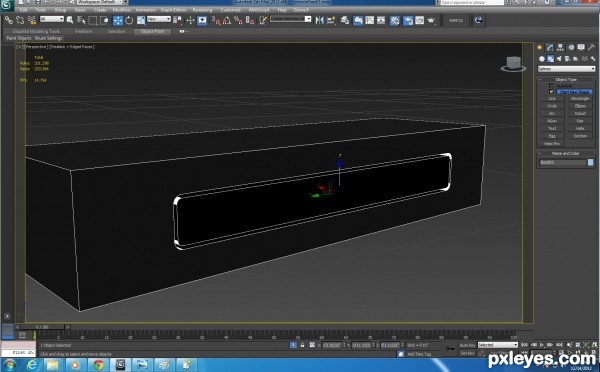Click the object color swatch

tap(590, 162)
